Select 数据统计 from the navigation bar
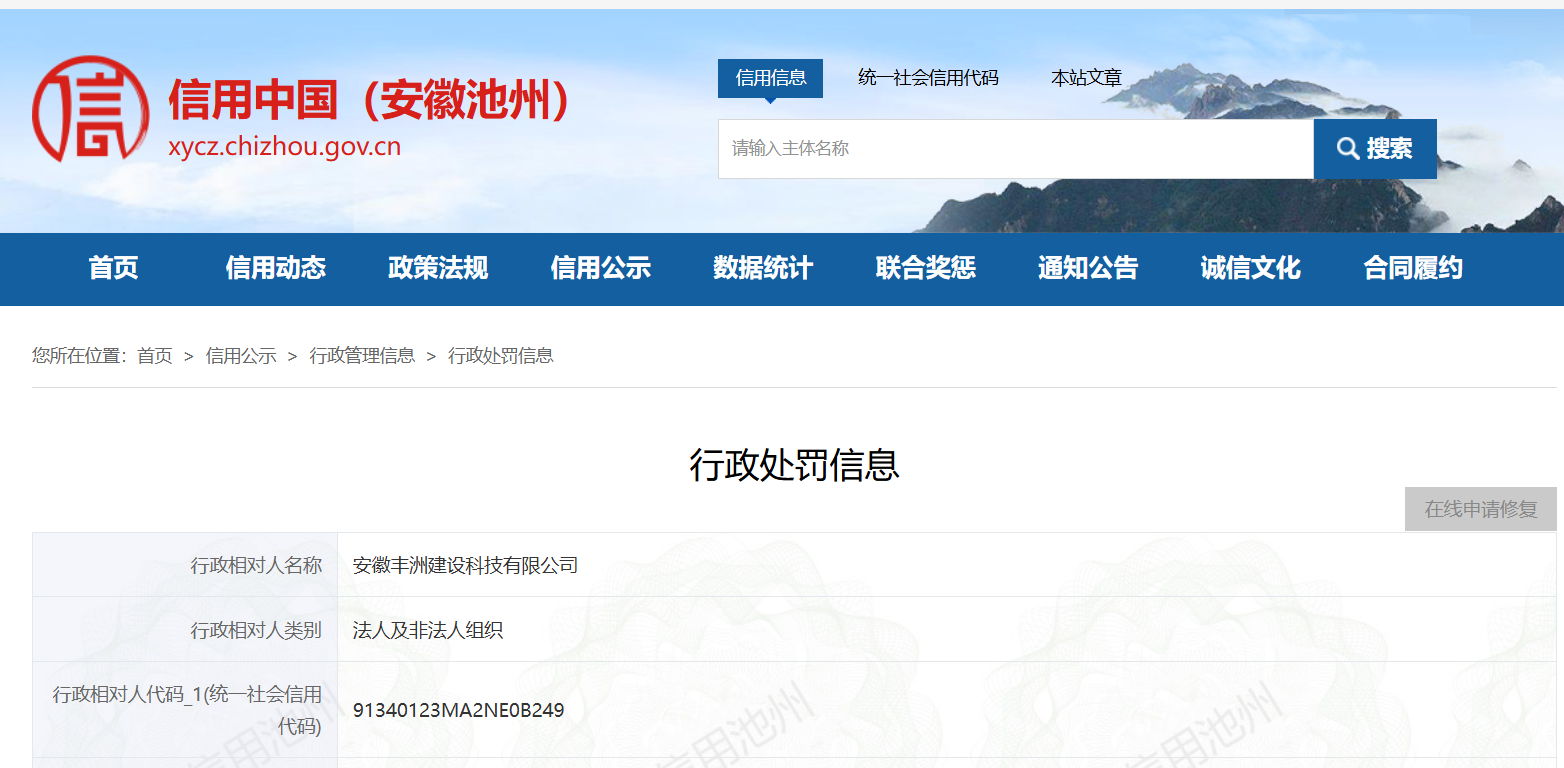The width and height of the screenshot is (1564, 768). coord(763,268)
